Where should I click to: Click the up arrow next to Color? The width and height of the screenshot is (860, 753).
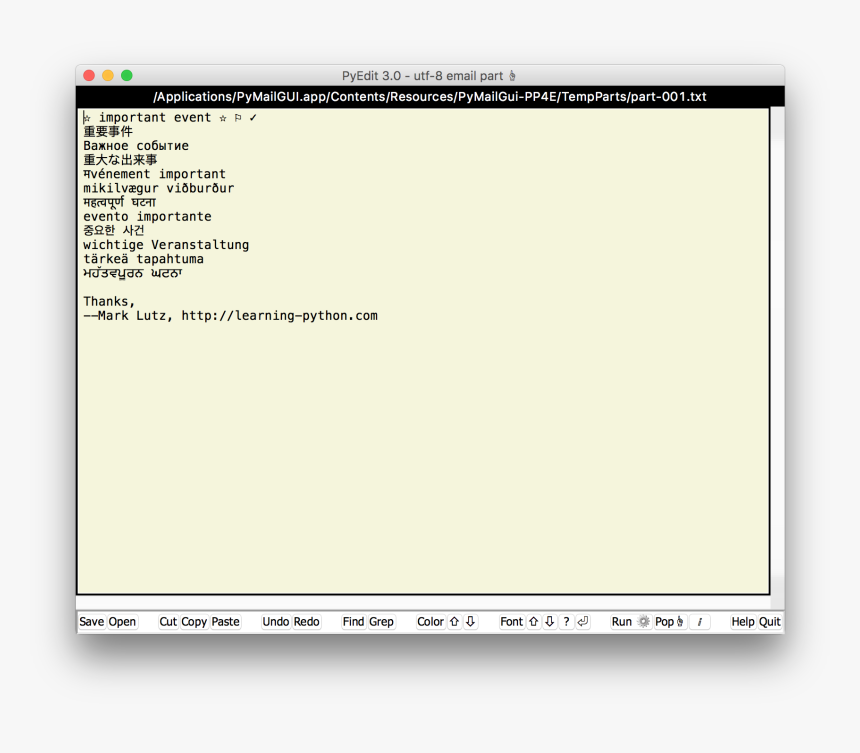click(x=454, y=621)
